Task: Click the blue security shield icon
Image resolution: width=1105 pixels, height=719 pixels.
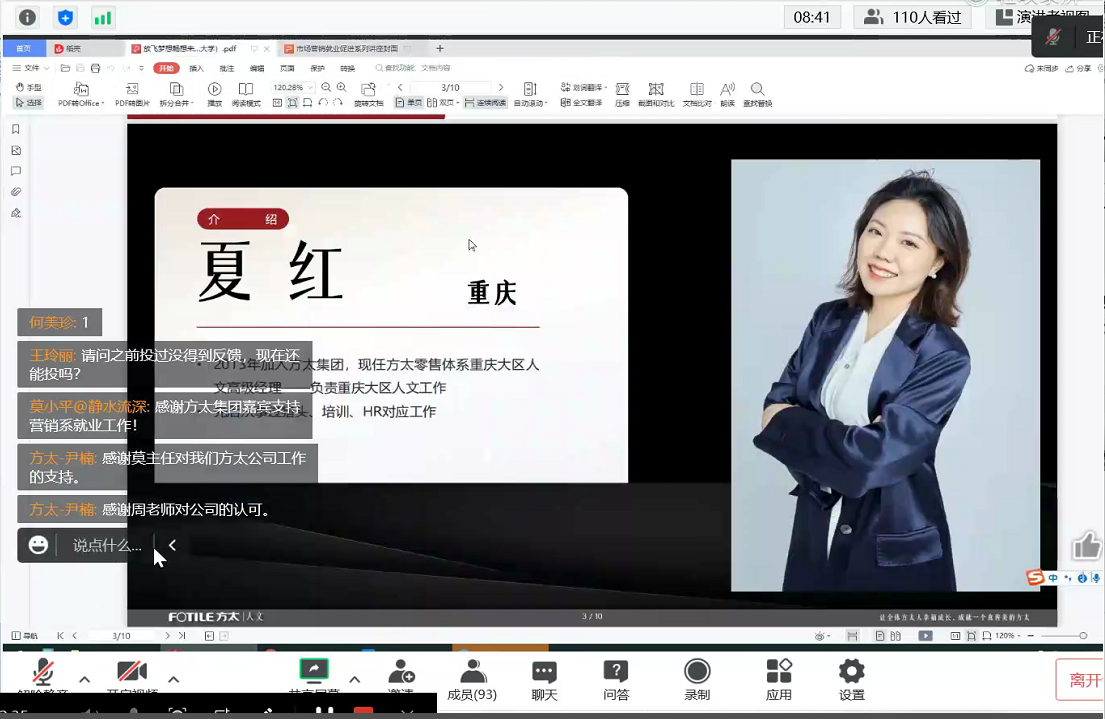Action: (x=65, y=17)
